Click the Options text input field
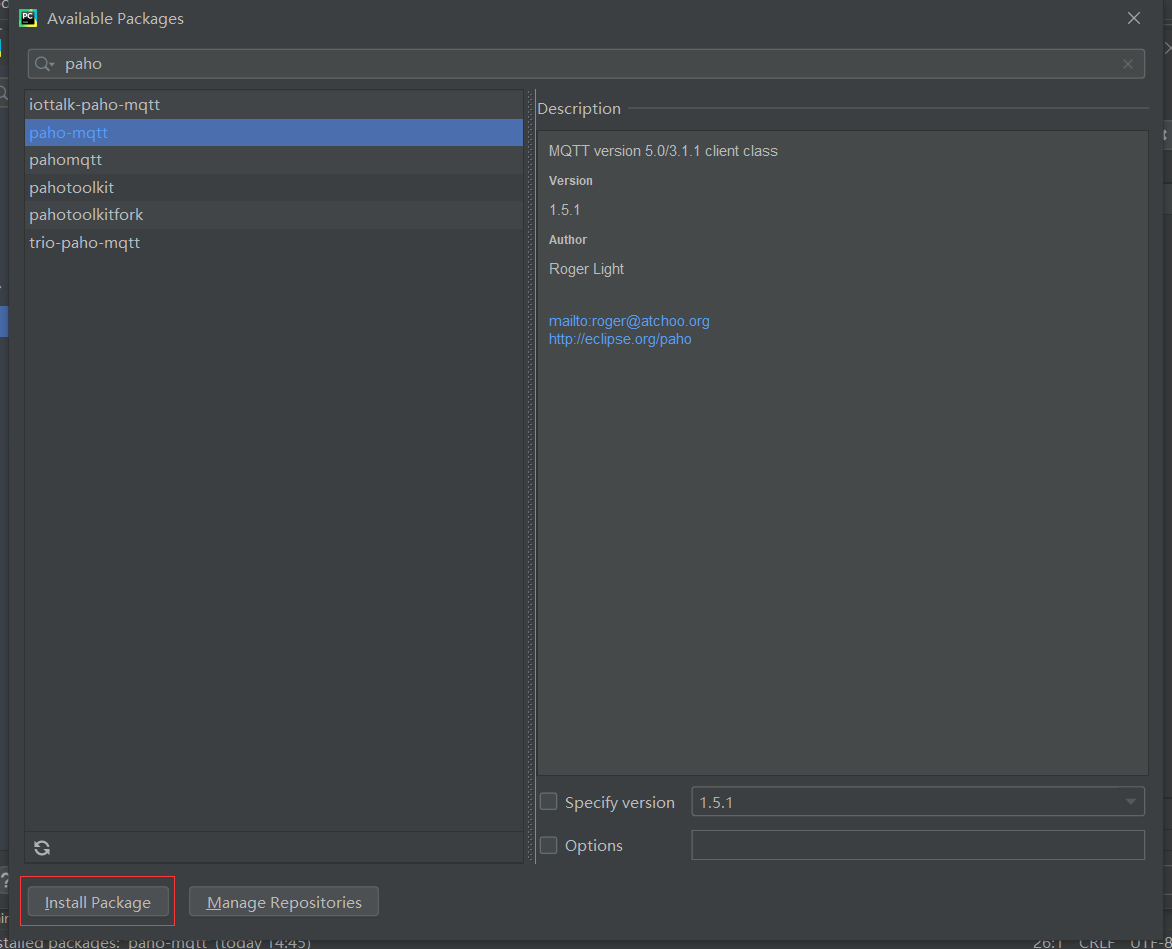This screenshot has width=1172, height=949. [x=918, y=845]
